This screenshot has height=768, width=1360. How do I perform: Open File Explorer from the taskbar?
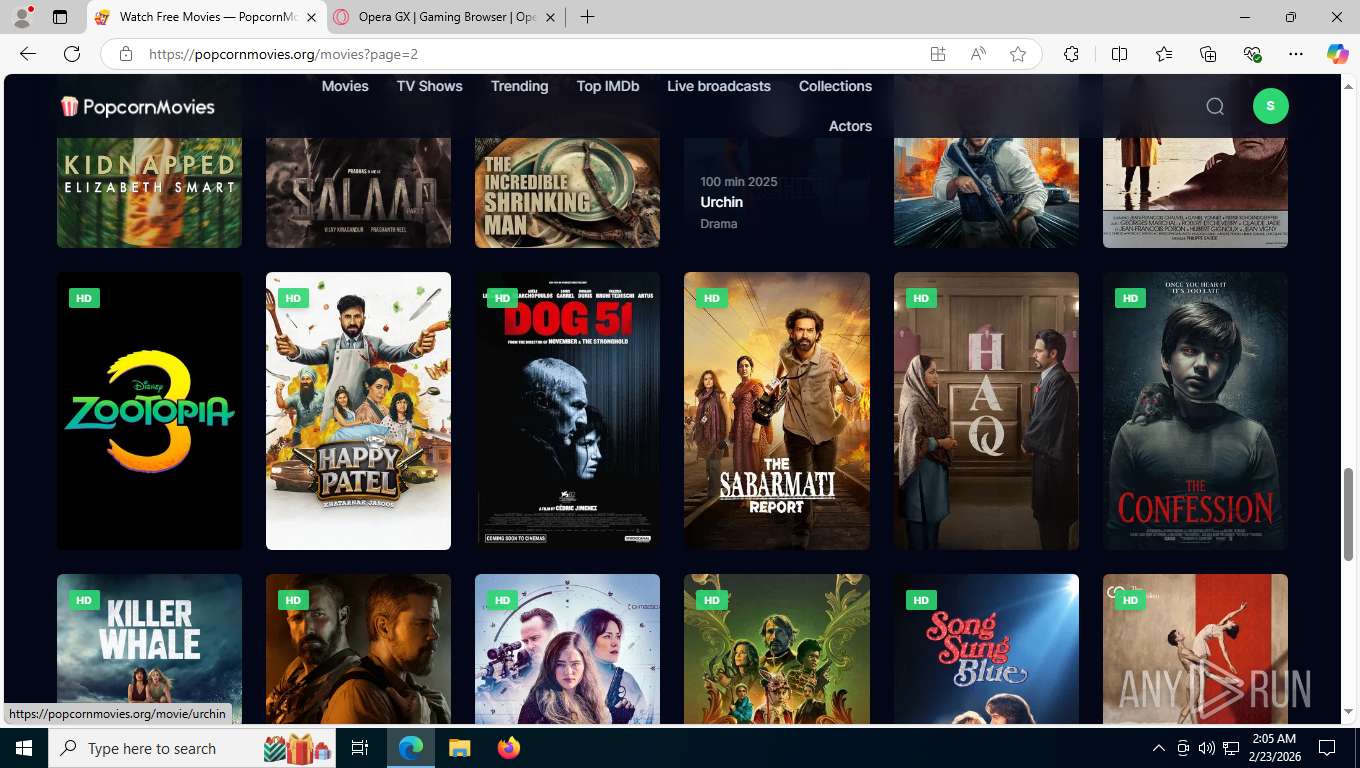click(459, 748)
